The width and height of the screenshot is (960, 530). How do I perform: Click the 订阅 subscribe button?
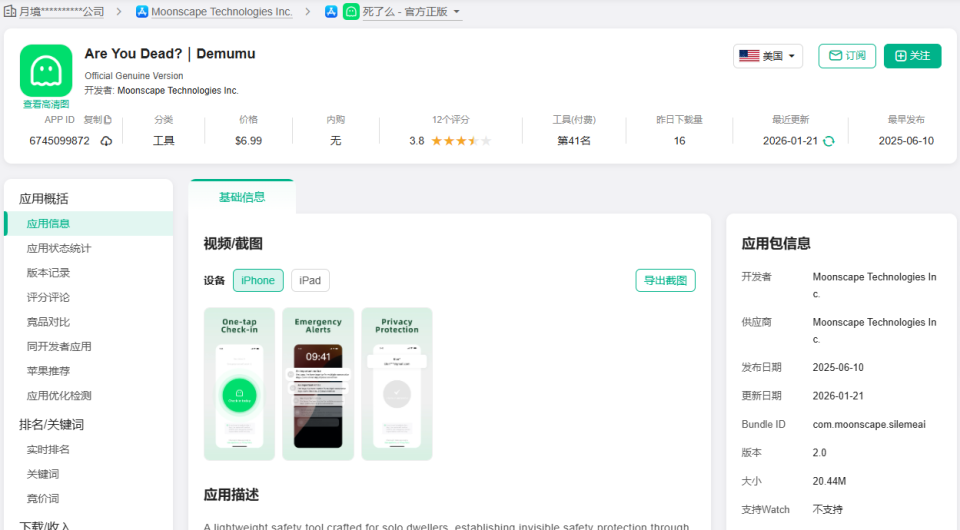(x=847, y=56)
